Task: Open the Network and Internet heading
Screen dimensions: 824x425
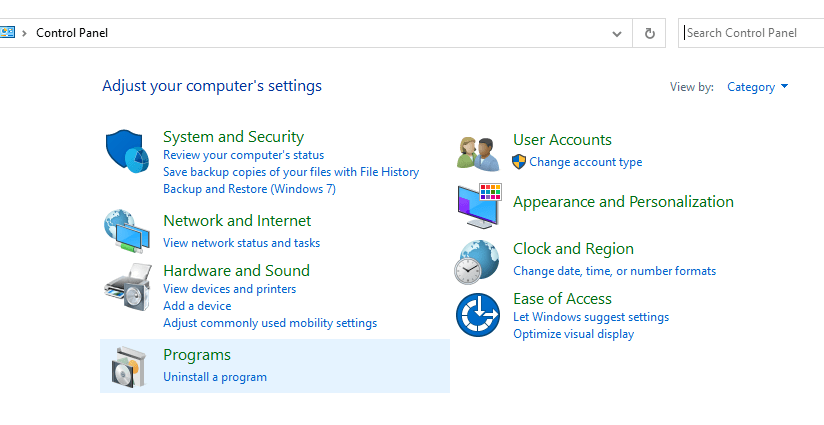Action: point(237,221)
